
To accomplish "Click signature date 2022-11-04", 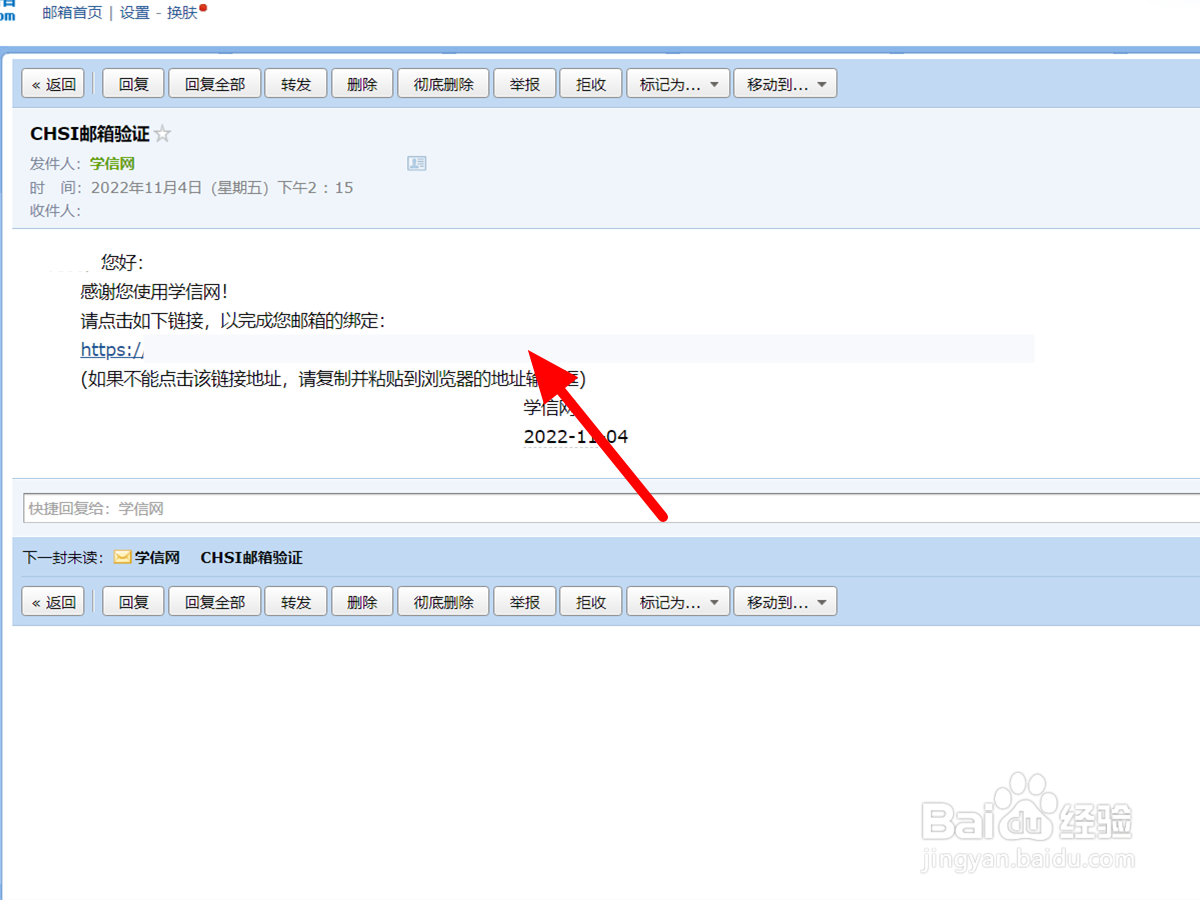I will [x=576, y=436].
